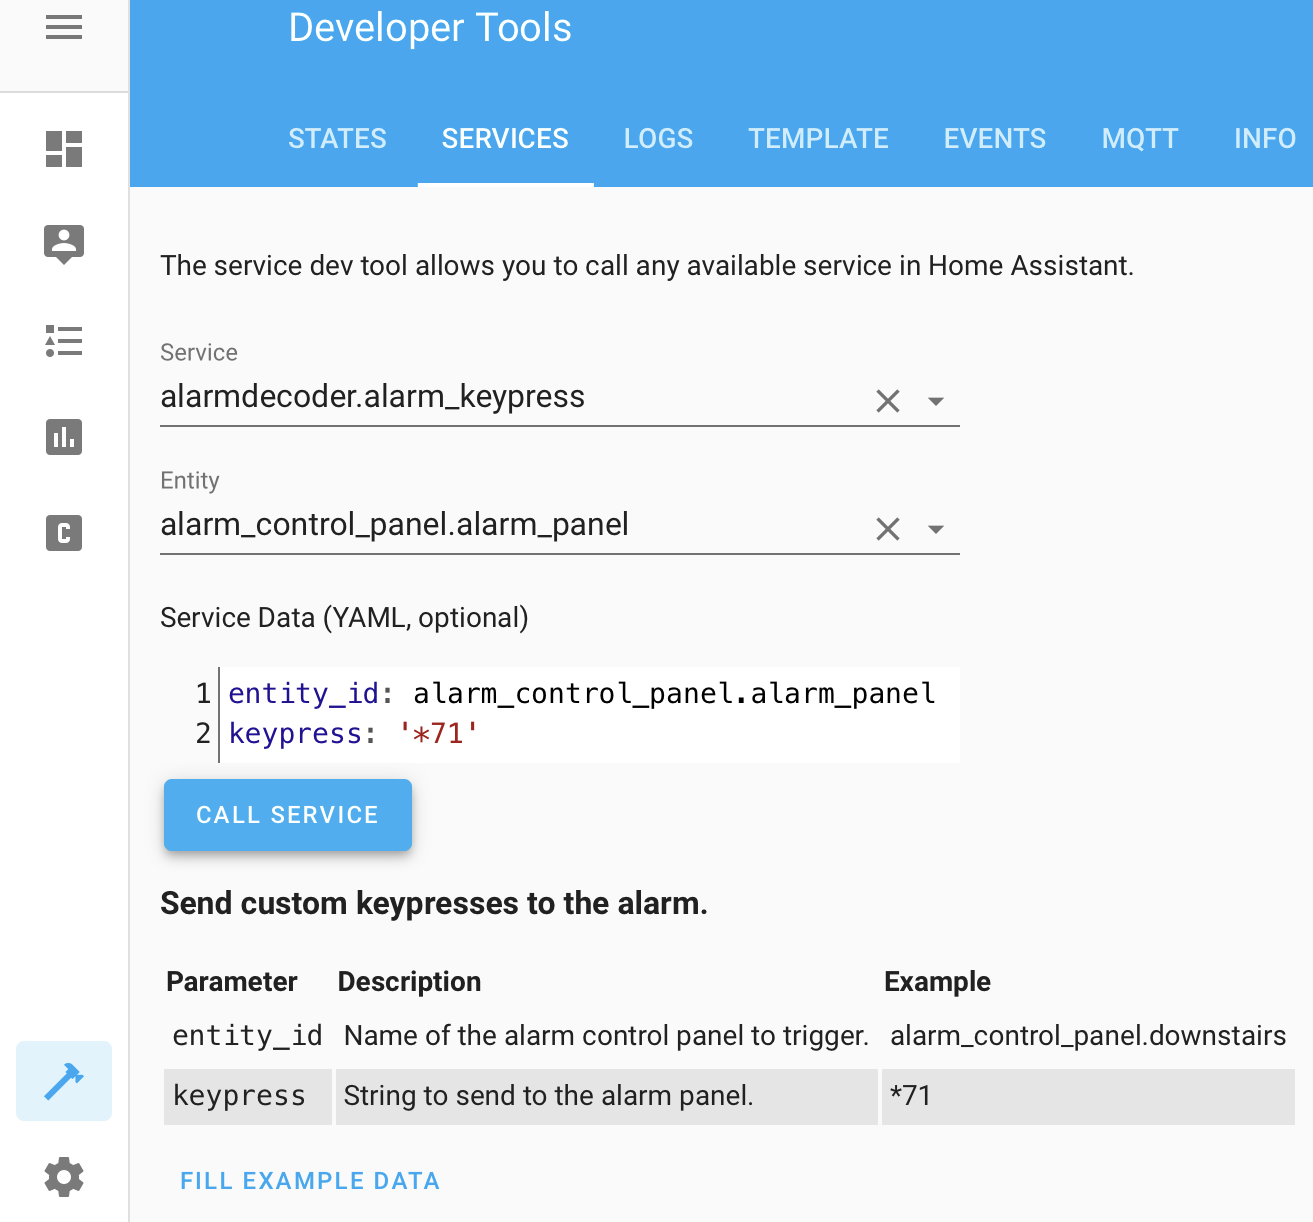
Task: Click the Developer Tools title
Action: point(430,28)
